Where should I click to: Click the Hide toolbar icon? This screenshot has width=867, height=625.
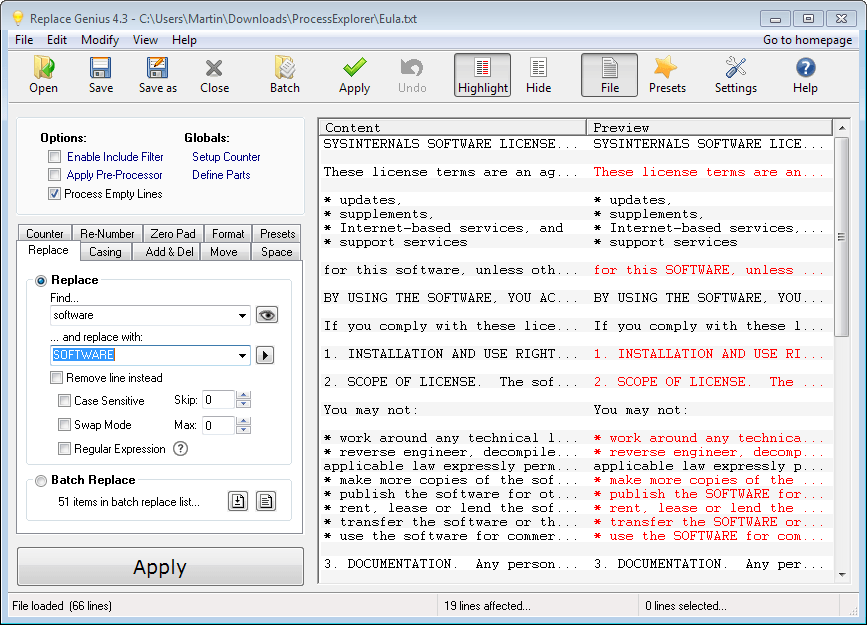click(539, 75)
